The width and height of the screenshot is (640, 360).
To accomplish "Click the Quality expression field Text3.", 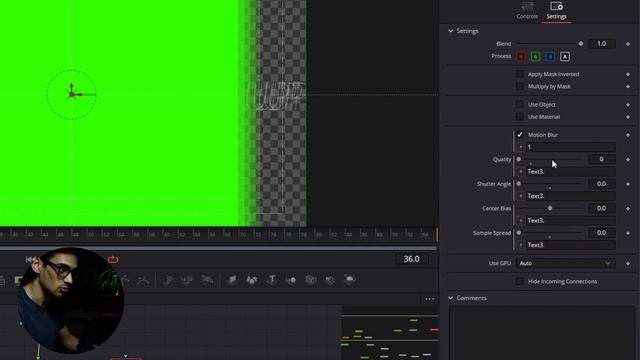I will coord(570,171).
